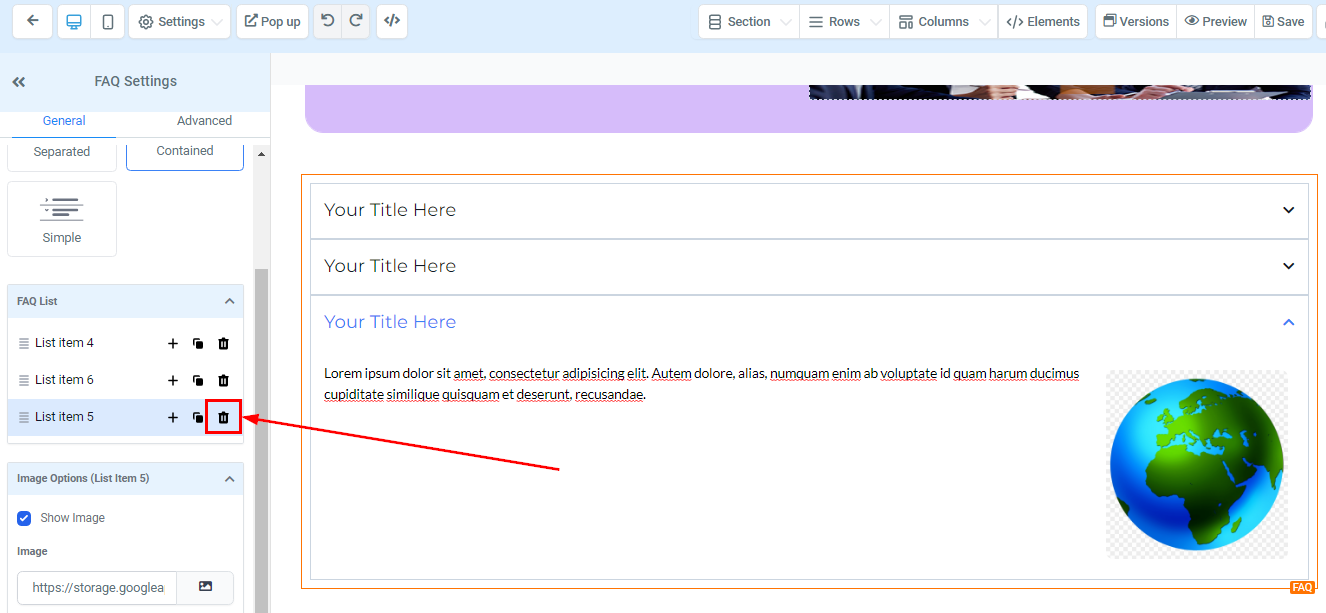Open the custom code editor icon
Image resolution: width=1326 pixels, height=613 pixels.
392,21
